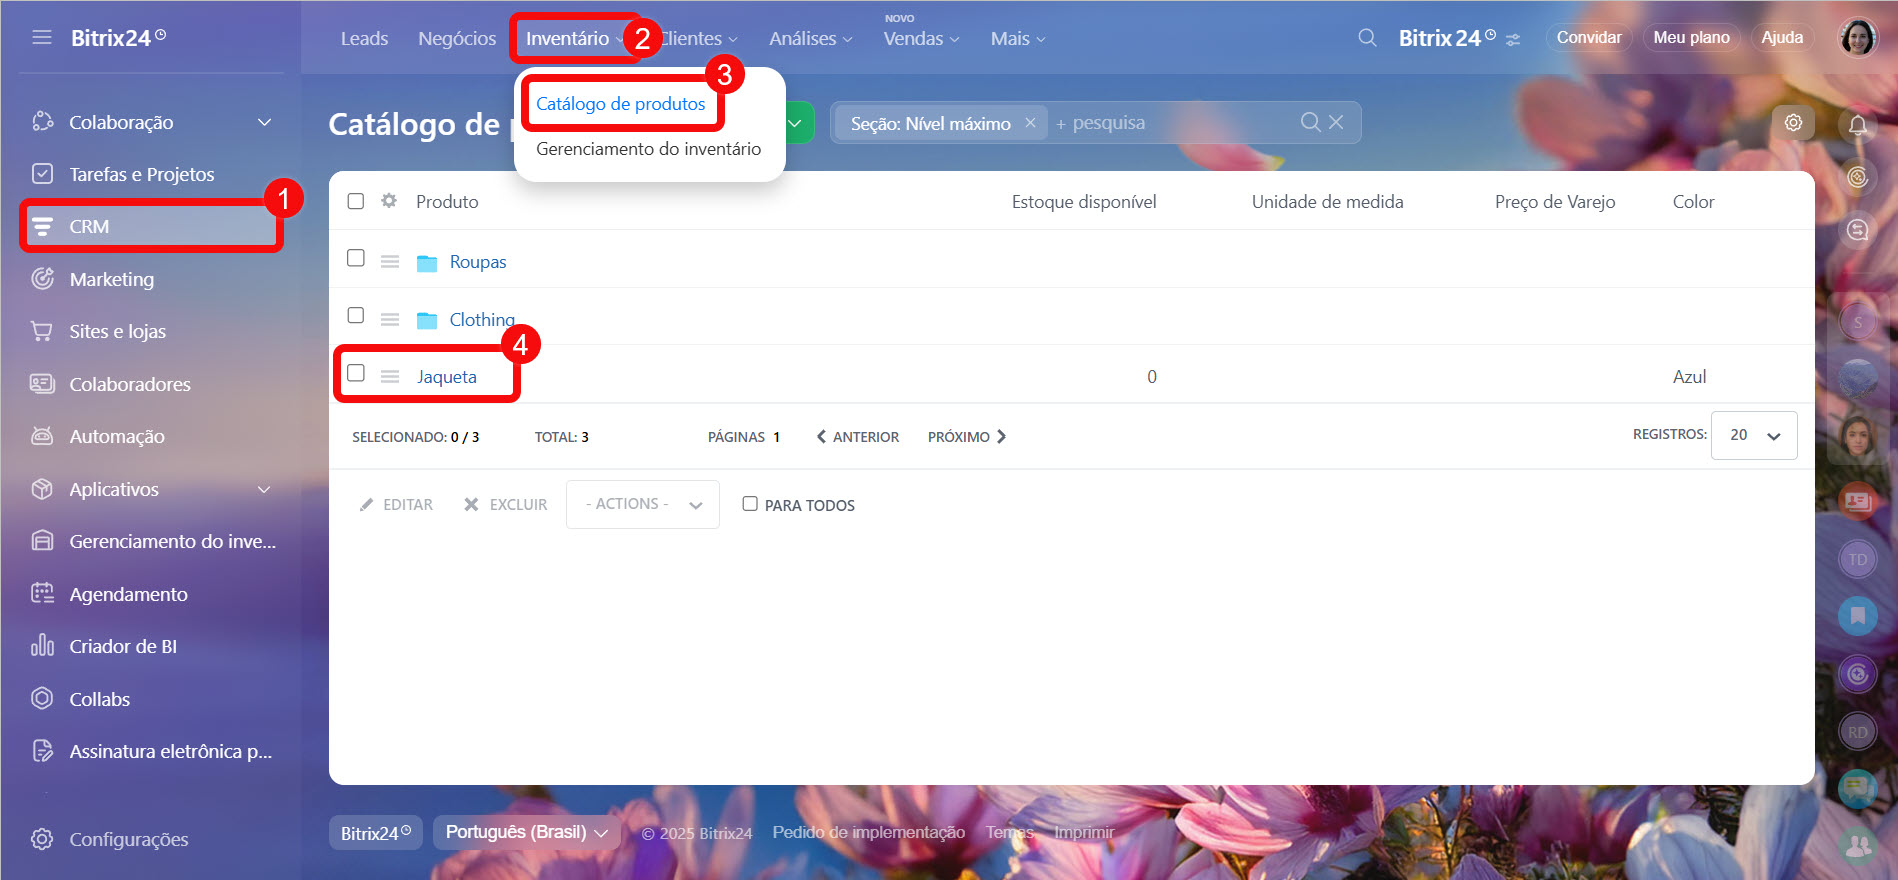Open the user profile avatar
This screenshot has width=1898, height=880.
(1858, 38)
